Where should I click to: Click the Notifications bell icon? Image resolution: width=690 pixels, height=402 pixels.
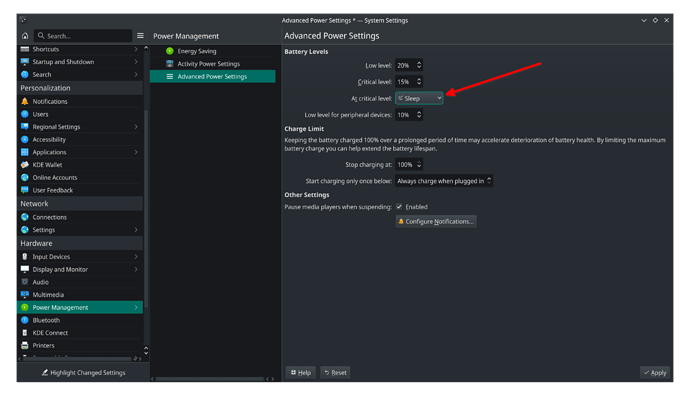[25, 102]
